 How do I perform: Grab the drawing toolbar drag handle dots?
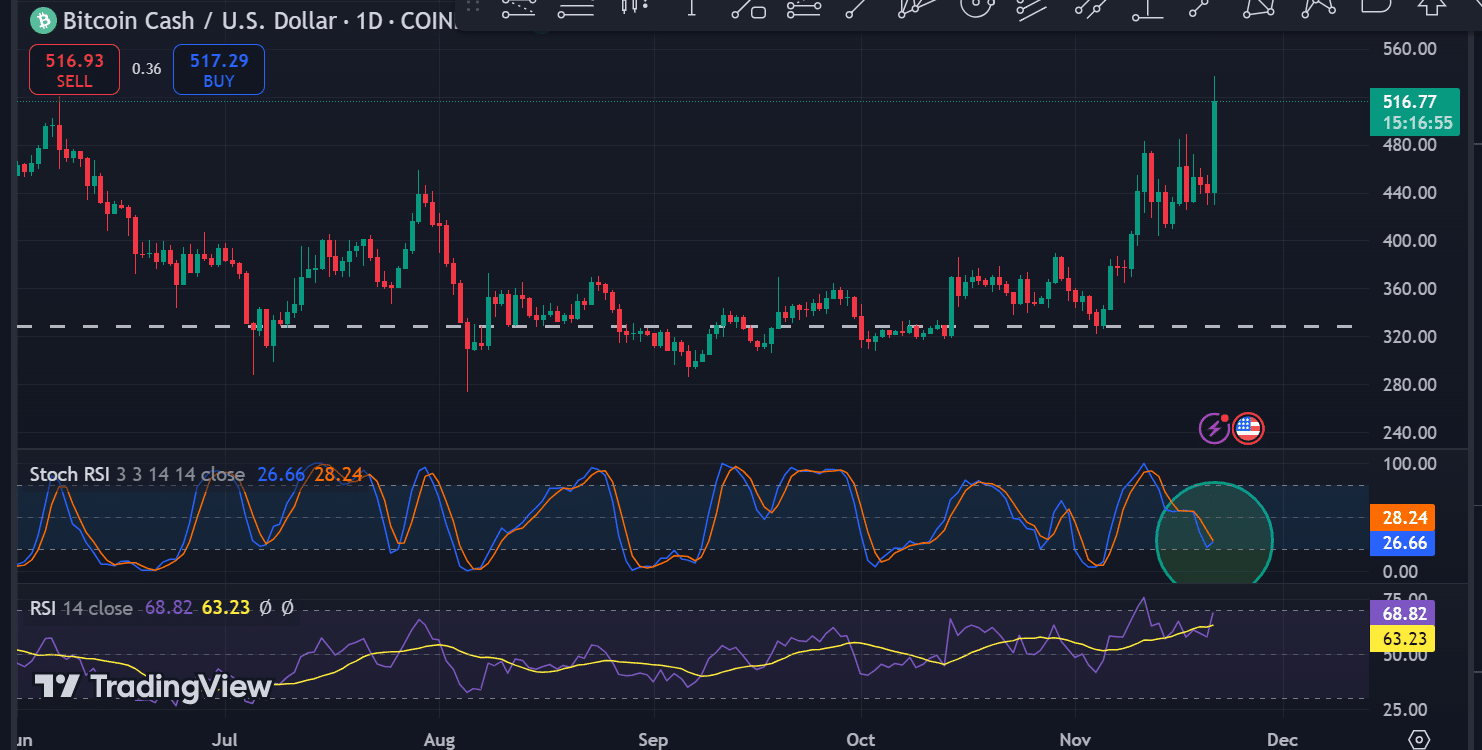(474, 6)
